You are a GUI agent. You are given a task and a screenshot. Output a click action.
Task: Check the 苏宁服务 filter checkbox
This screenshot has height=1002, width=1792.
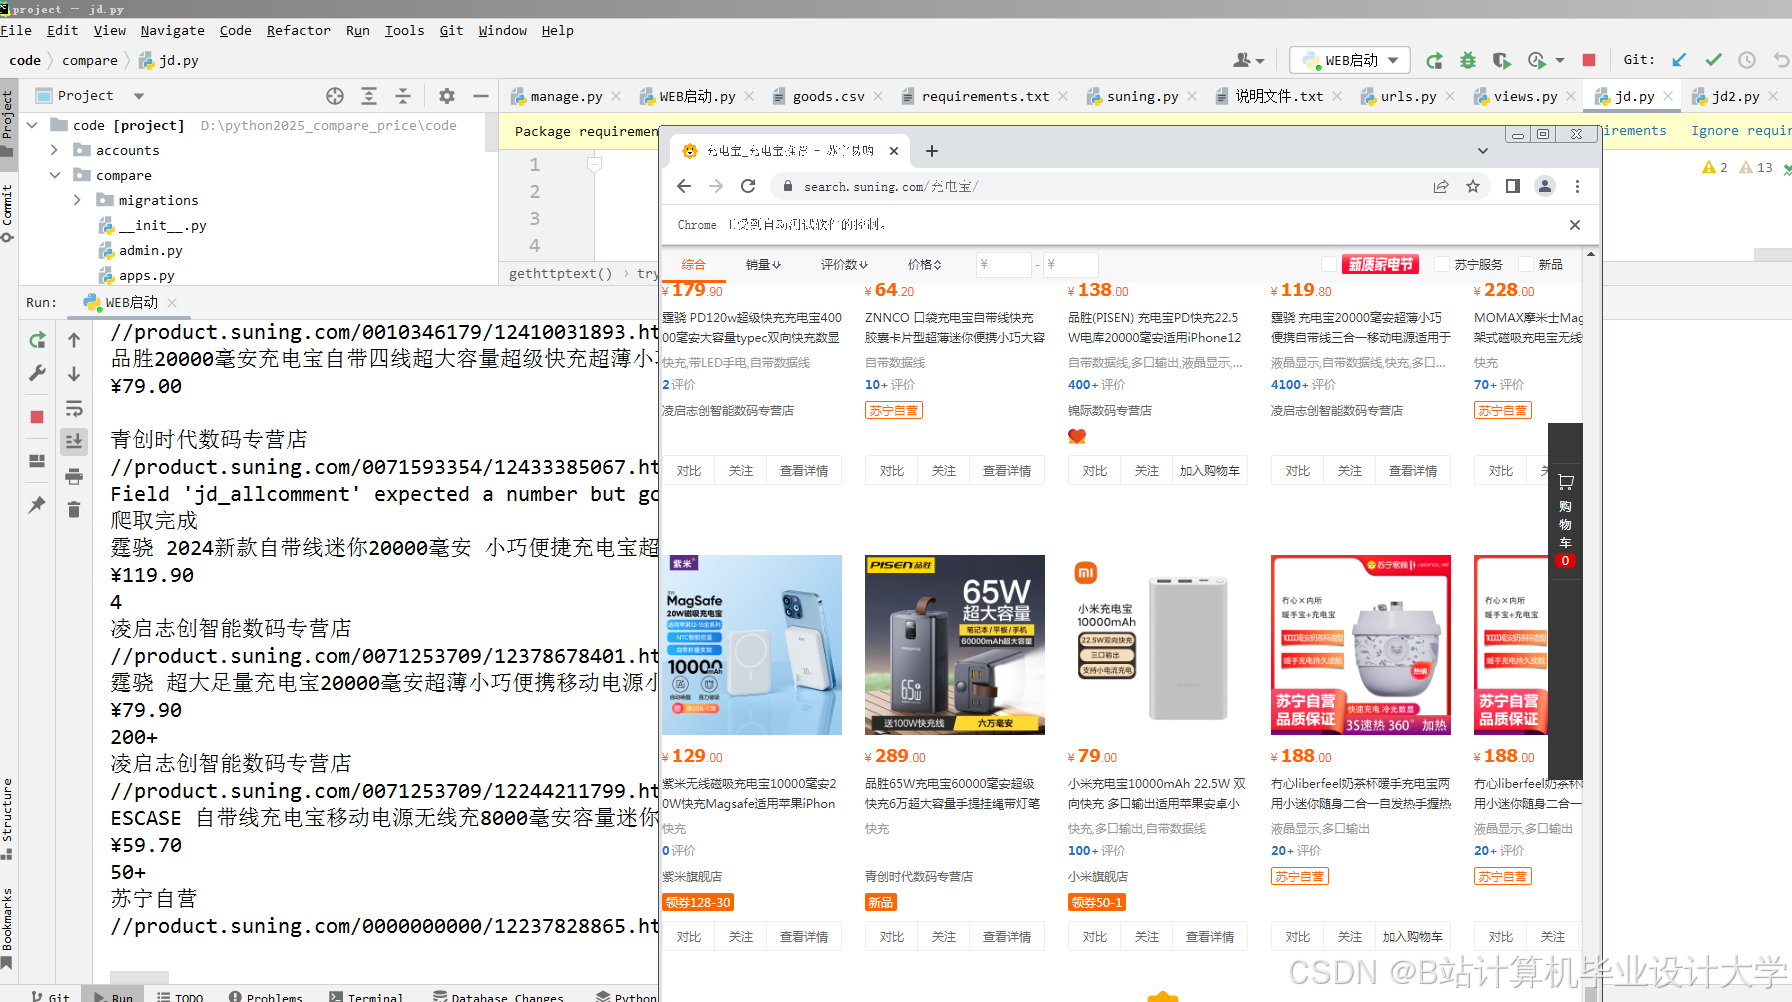tap(1442, 264)
